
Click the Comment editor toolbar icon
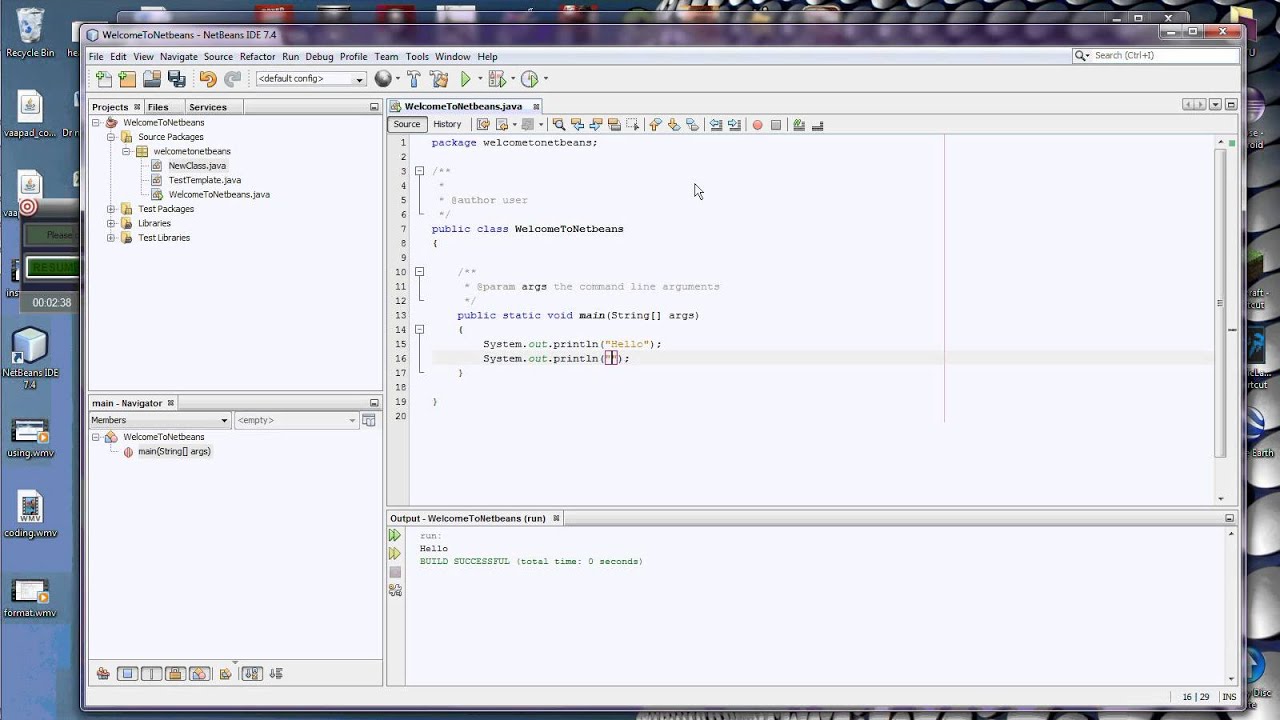798,125
